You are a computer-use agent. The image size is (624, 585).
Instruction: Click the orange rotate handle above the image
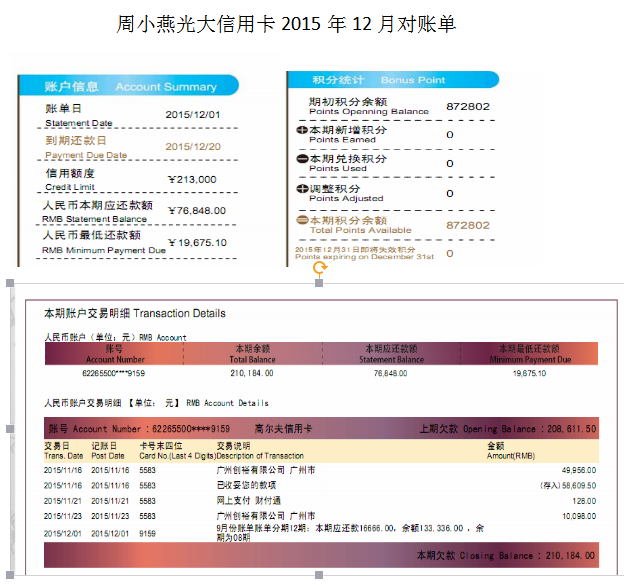pyautogui.click(x=319, y=267)
